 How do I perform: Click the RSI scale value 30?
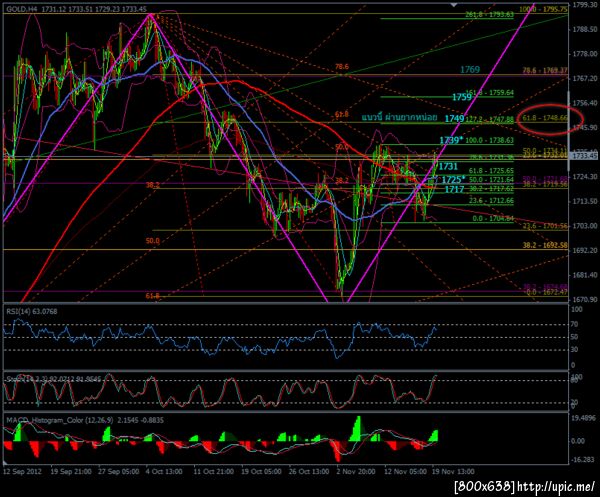click(575, 350)
